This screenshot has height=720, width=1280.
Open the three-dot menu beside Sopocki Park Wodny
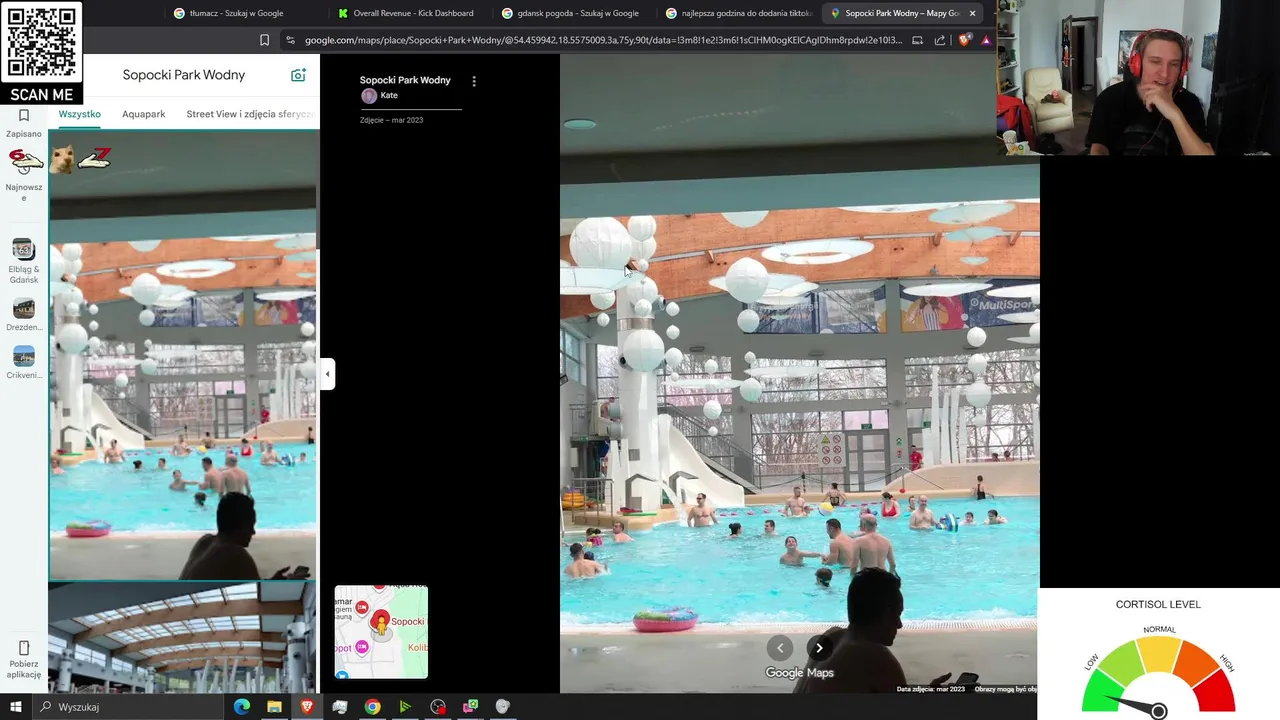[x=474, y=81]
